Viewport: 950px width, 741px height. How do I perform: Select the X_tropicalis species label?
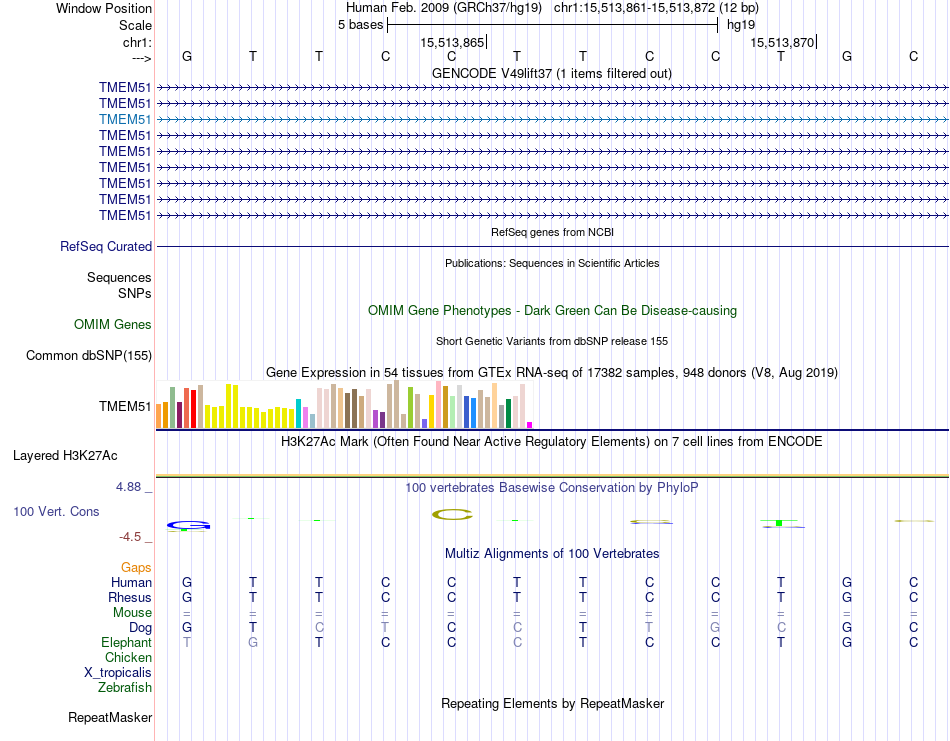pyautogui.click(x=118, y=673)
